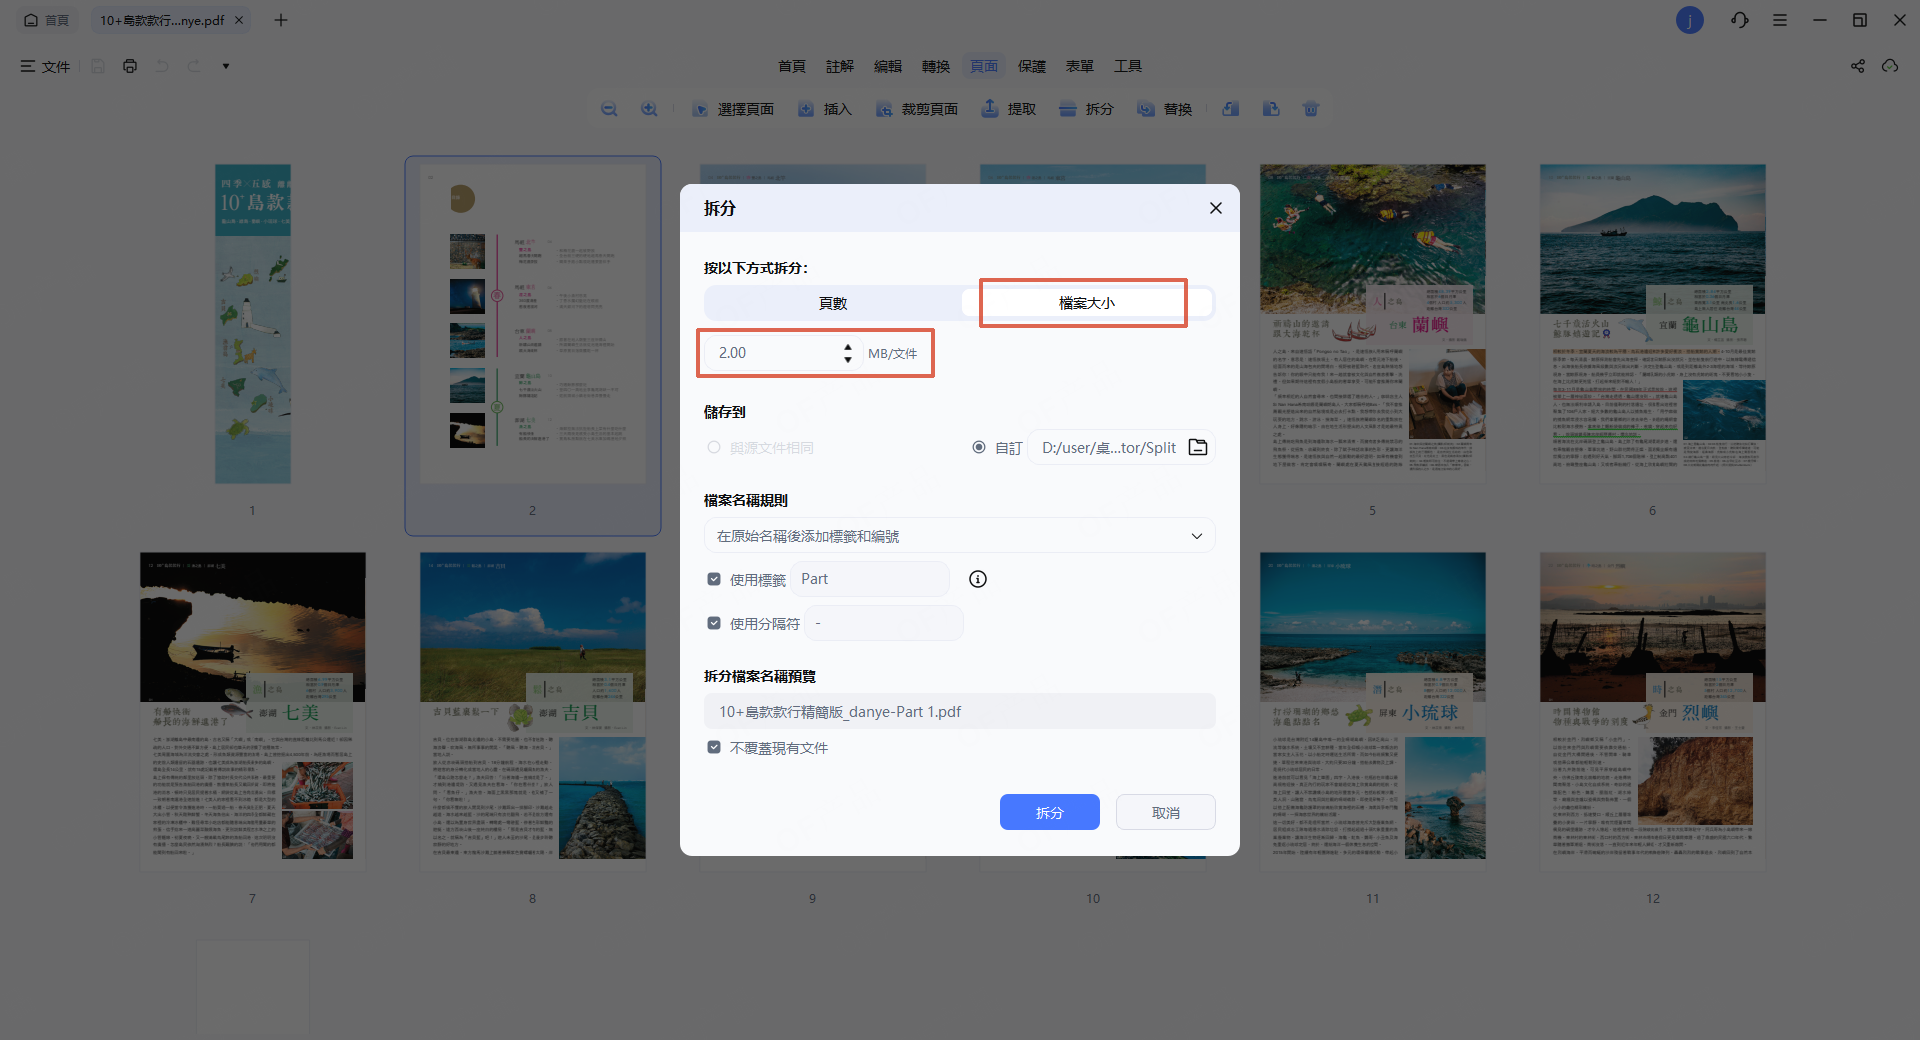Click the zoom out magnifier icon
The height and width of the screenshot is (1040, 1920).
[609, 109]
